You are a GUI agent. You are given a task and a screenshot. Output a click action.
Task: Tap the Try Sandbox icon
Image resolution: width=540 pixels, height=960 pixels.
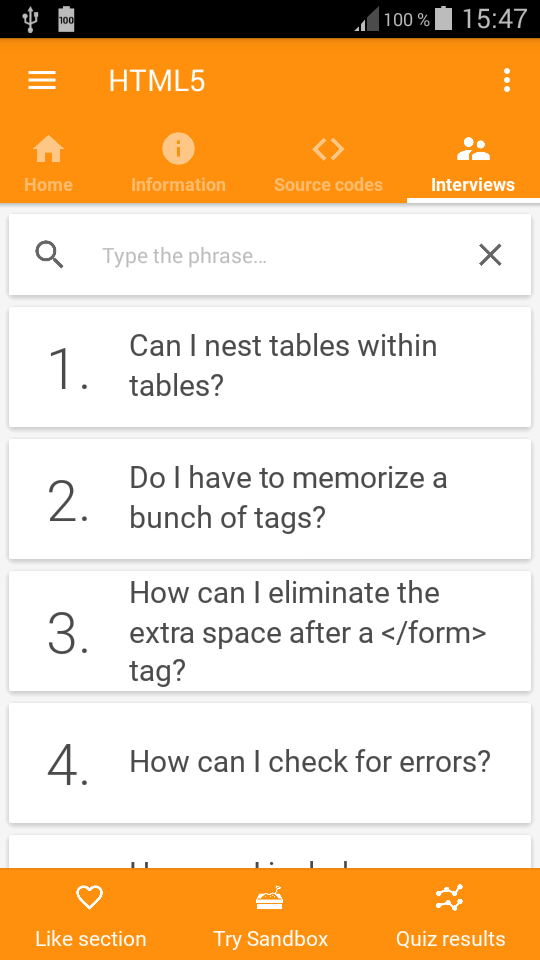tap(270, 898)
